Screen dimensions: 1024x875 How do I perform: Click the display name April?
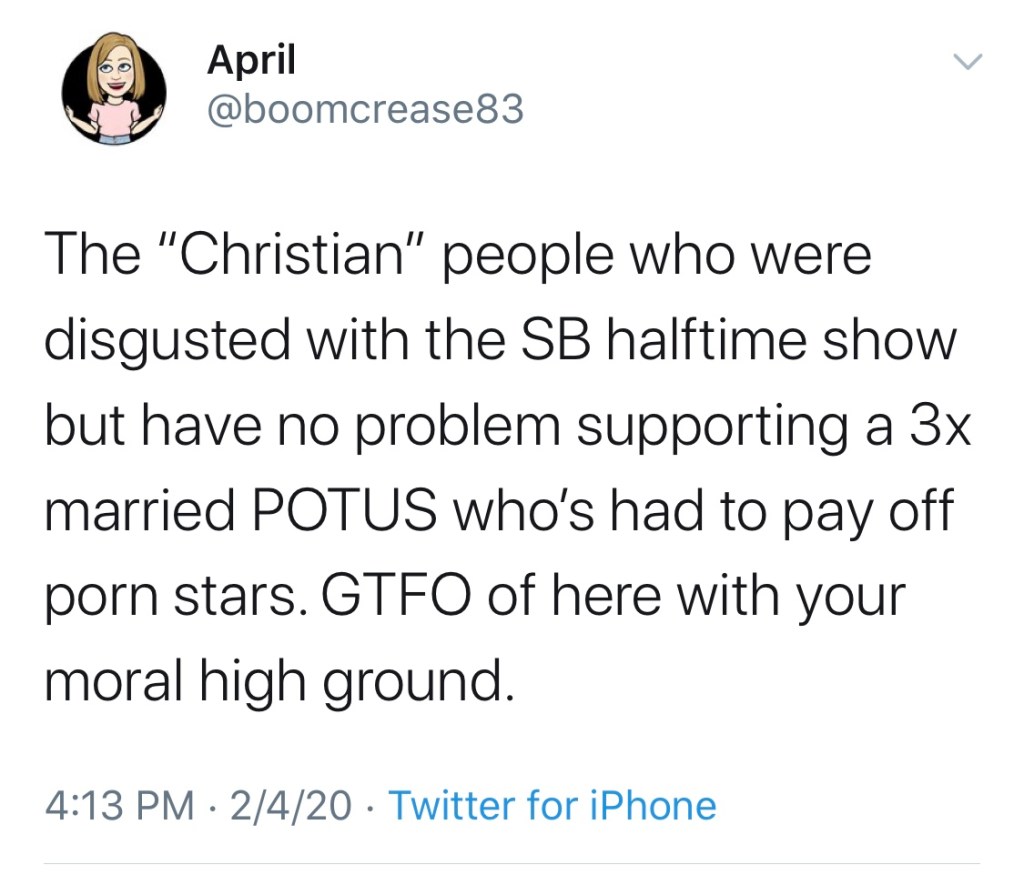[251, 60]
